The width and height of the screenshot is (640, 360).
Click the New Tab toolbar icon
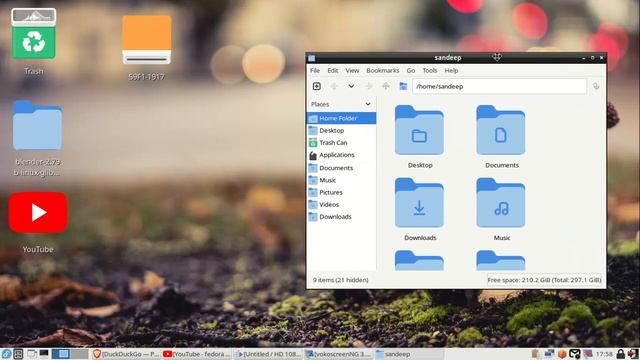[x=317, y=86]
